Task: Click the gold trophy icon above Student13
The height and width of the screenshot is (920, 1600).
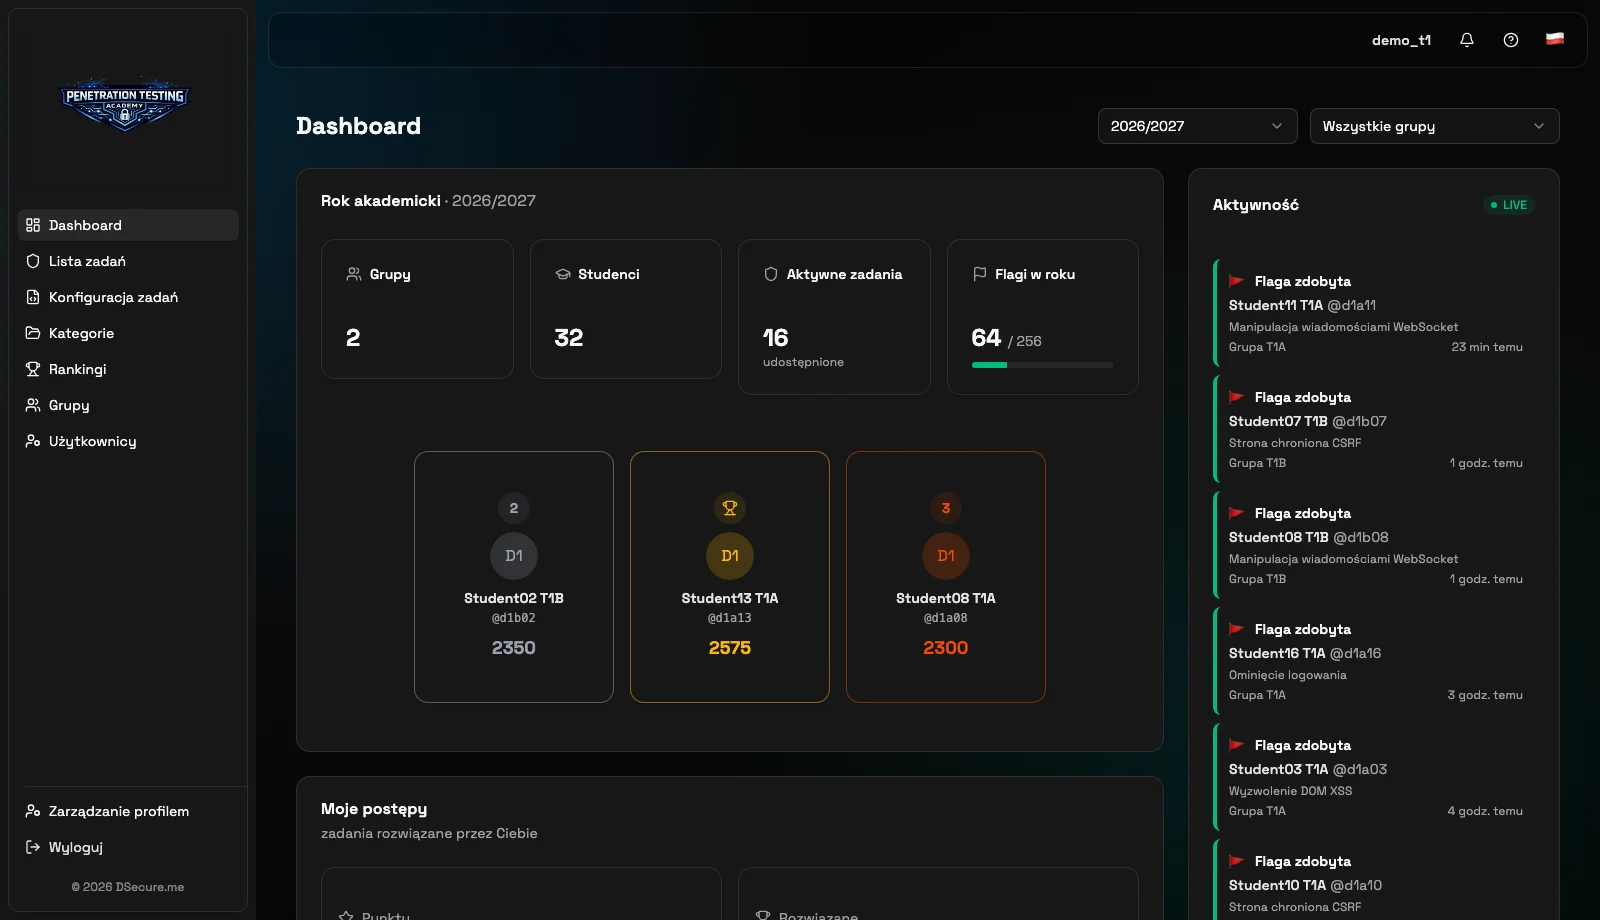Action: [730, 508]
